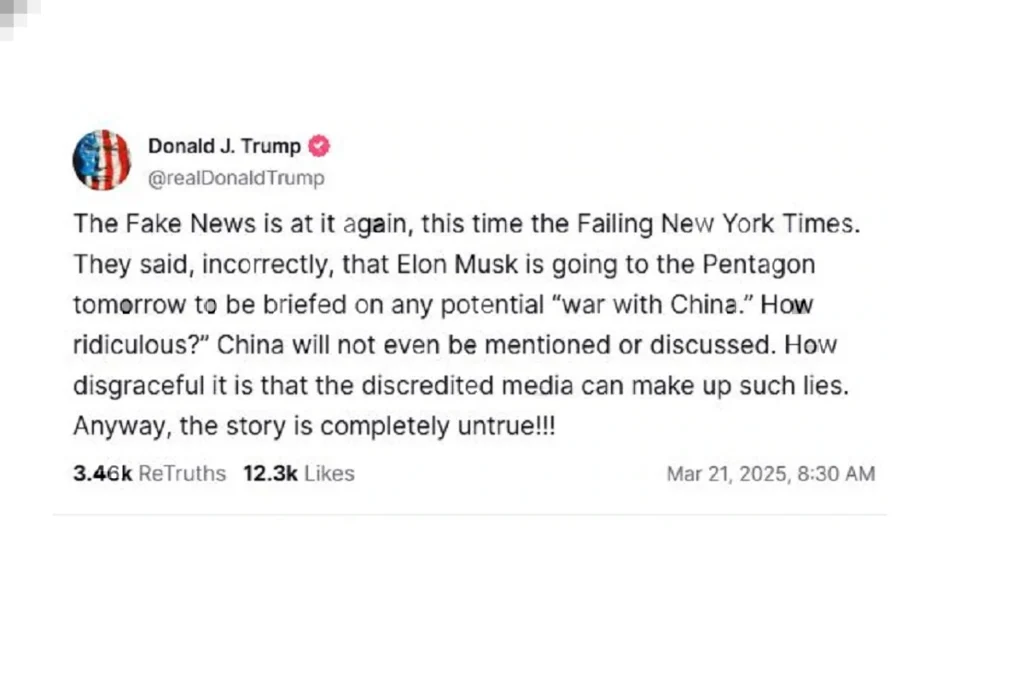Click the word "Pentagon" in the post

click(x=759, y=264)
